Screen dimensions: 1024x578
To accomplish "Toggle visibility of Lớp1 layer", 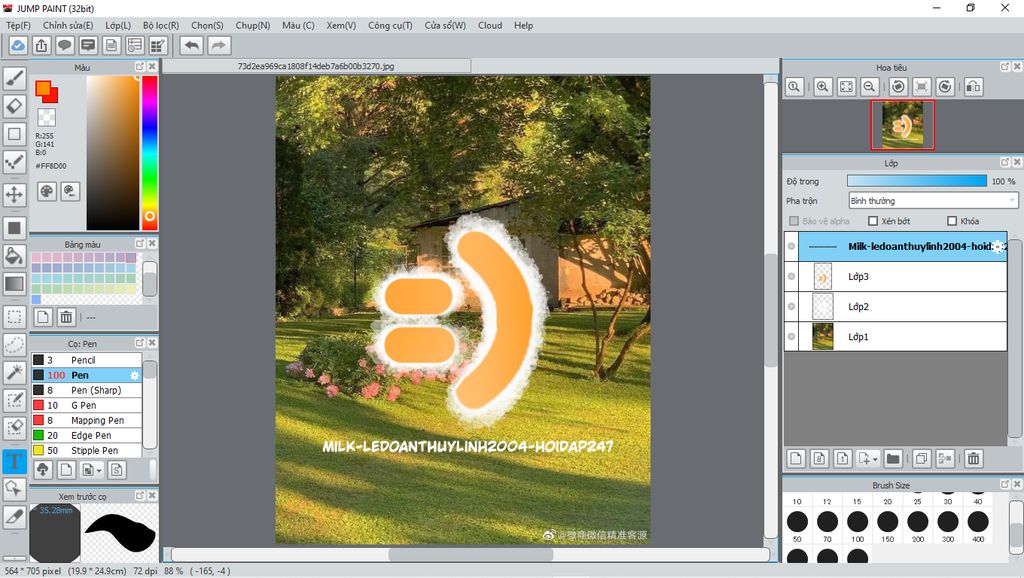I will point(792,336).
